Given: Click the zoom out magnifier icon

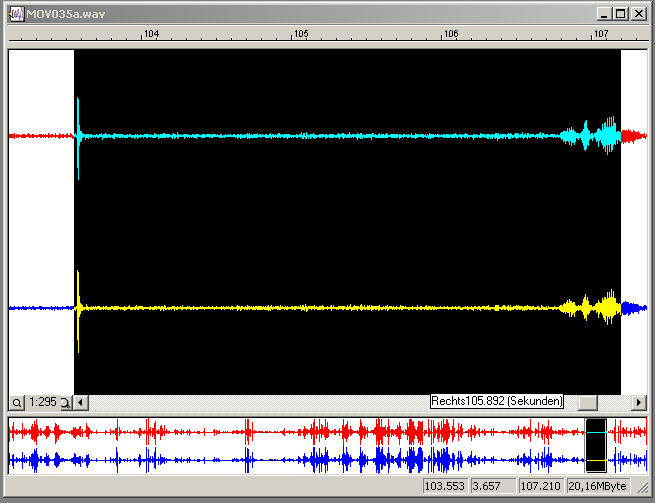Looking at the screenshot, I should [x=17, y=403].
